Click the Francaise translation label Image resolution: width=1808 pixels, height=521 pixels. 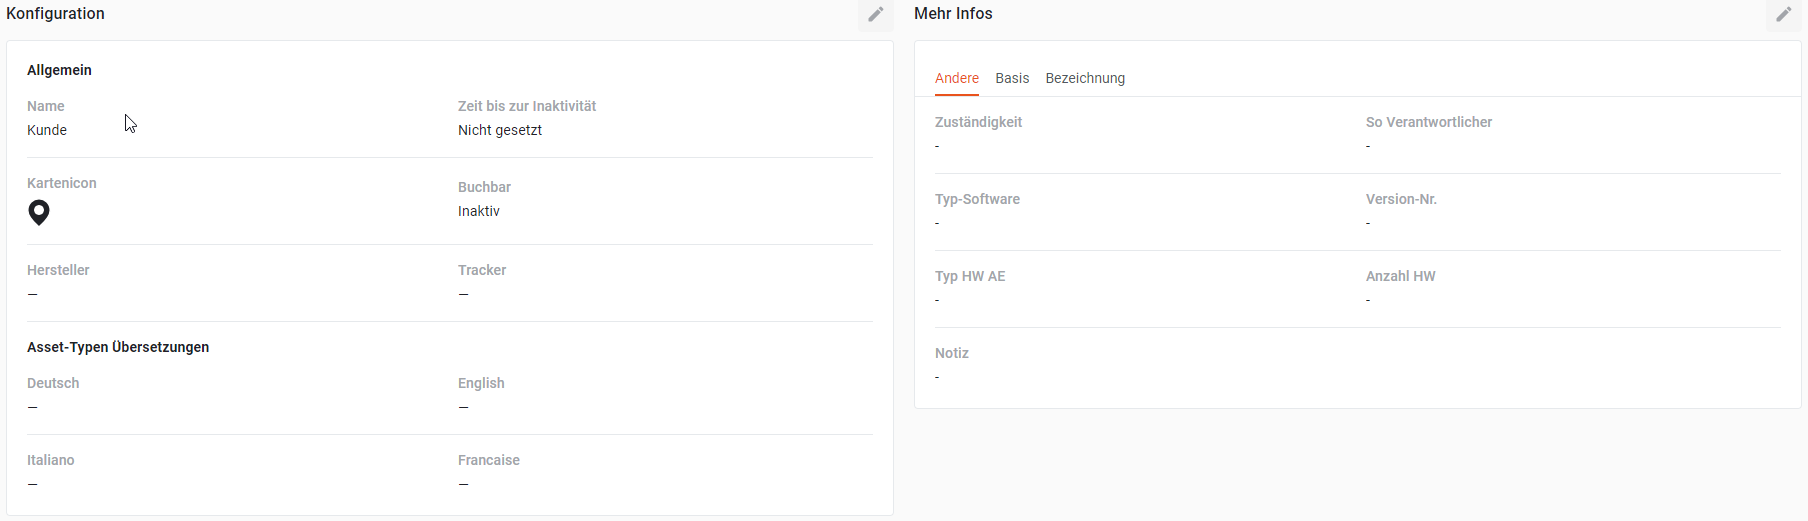pyautogui.click(x=489, y=460)
